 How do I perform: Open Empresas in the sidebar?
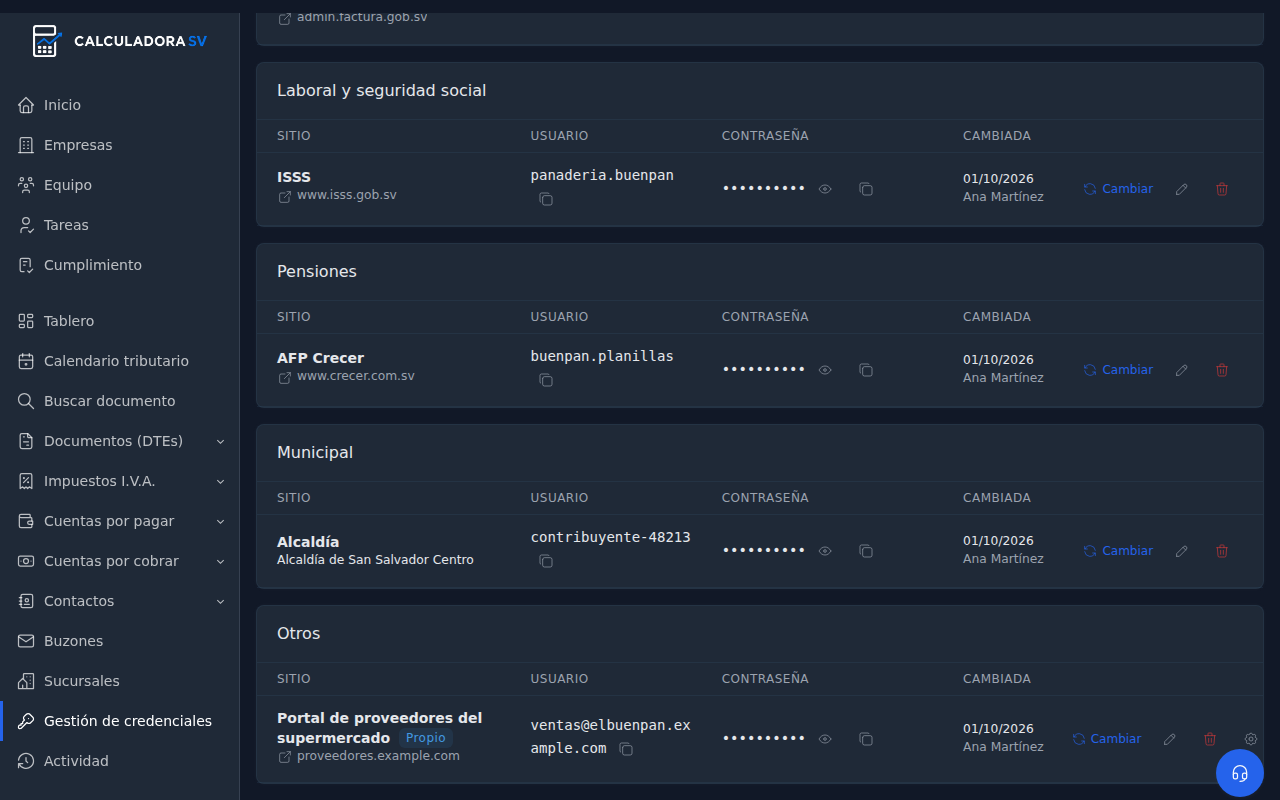point(120,145)
